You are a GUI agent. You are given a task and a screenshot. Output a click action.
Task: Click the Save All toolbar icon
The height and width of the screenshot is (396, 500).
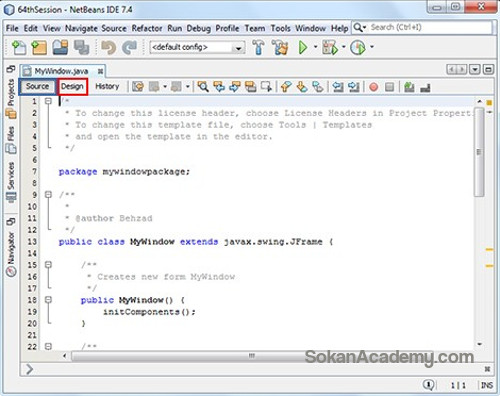pos(81,47)
